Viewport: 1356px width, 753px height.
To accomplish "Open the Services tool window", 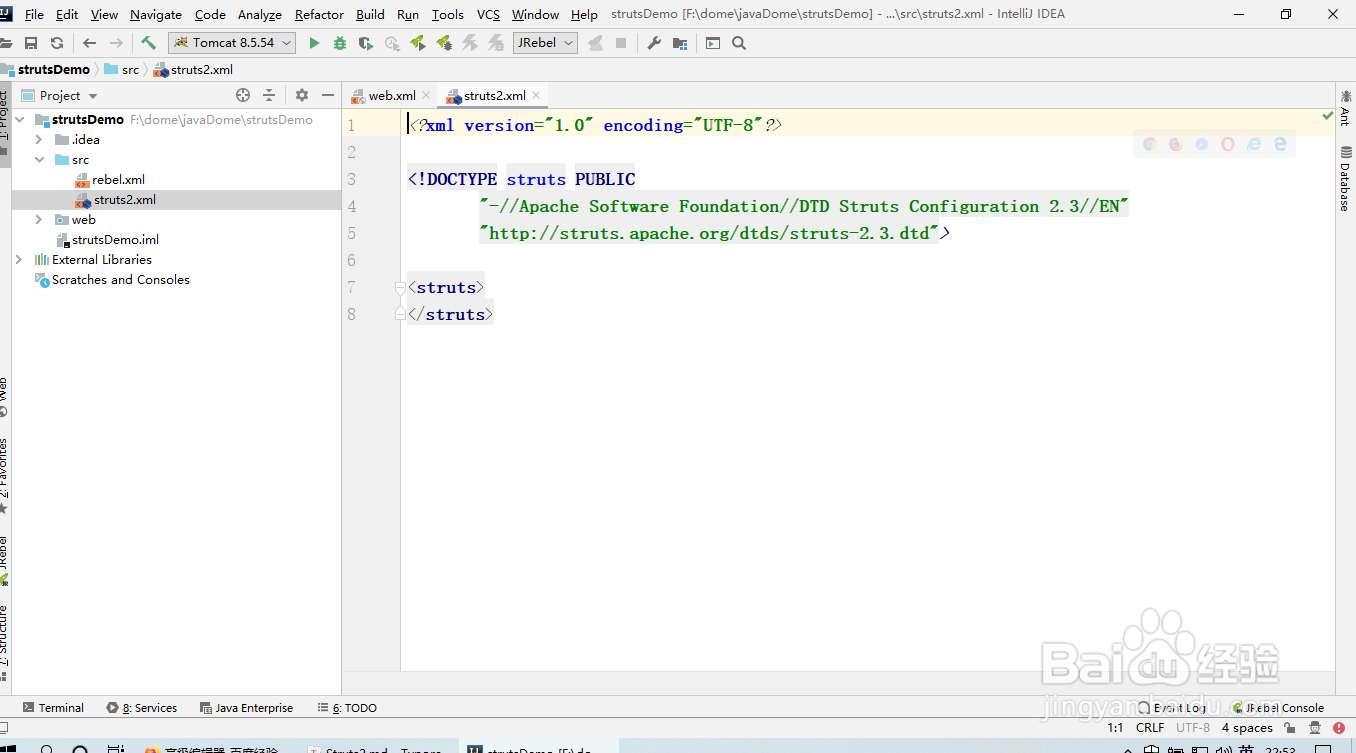I will tap(142, 708).
